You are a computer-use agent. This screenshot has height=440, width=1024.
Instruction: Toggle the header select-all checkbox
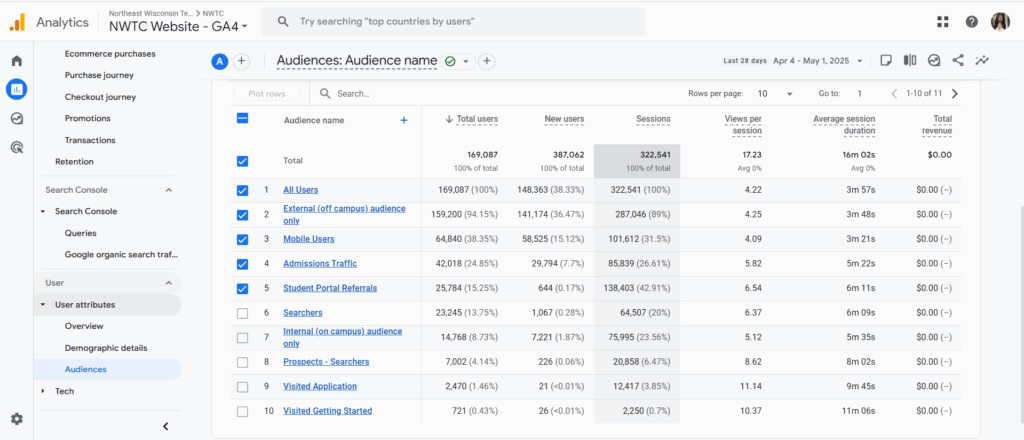242,118
